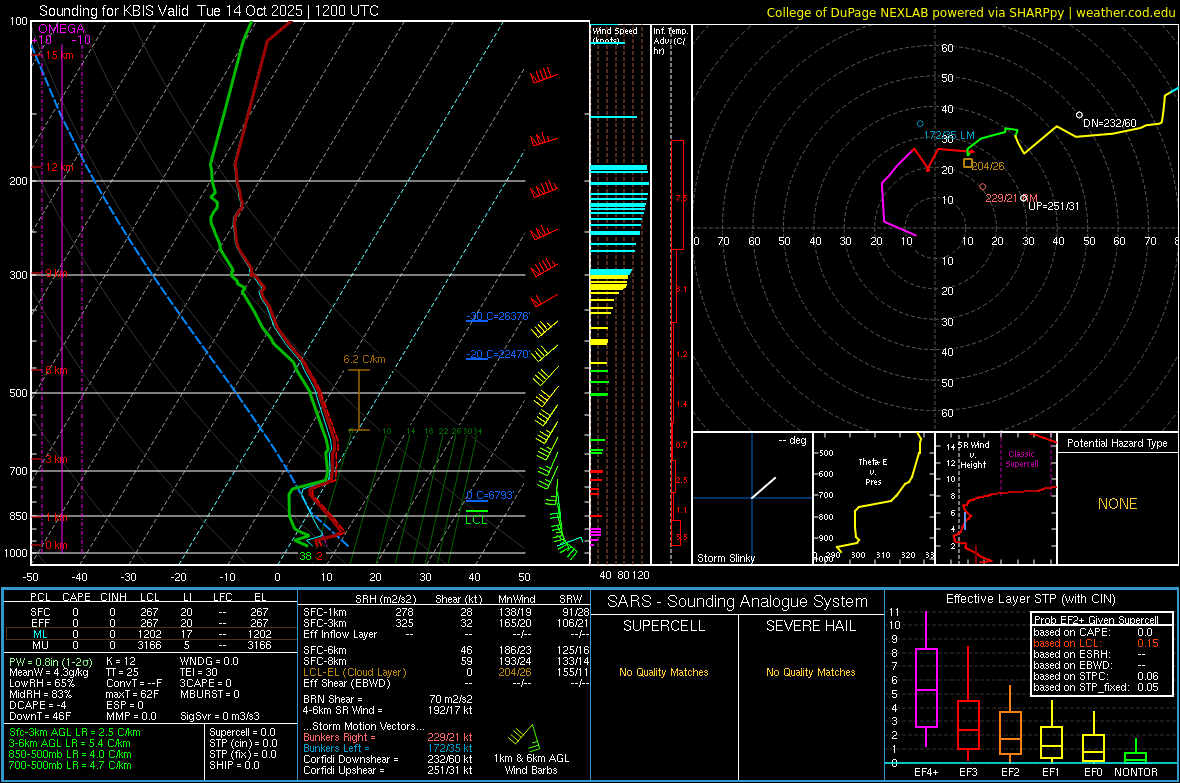Screen dimensions: 1180x783
Task: Select the yellow NONE hazard text
Action: [1117, 504]
